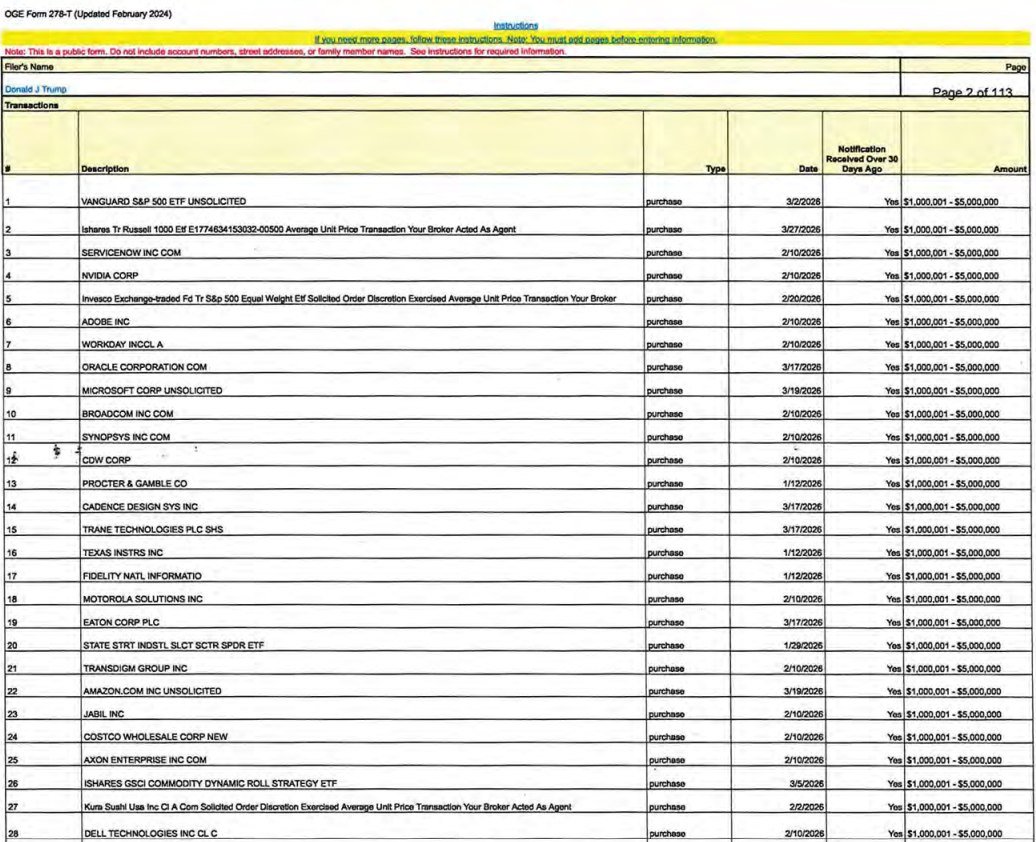1036x842 pixels.
Task: Click the 2/2/2026 date in Kura Sushi row
Action: click(806, 807)
